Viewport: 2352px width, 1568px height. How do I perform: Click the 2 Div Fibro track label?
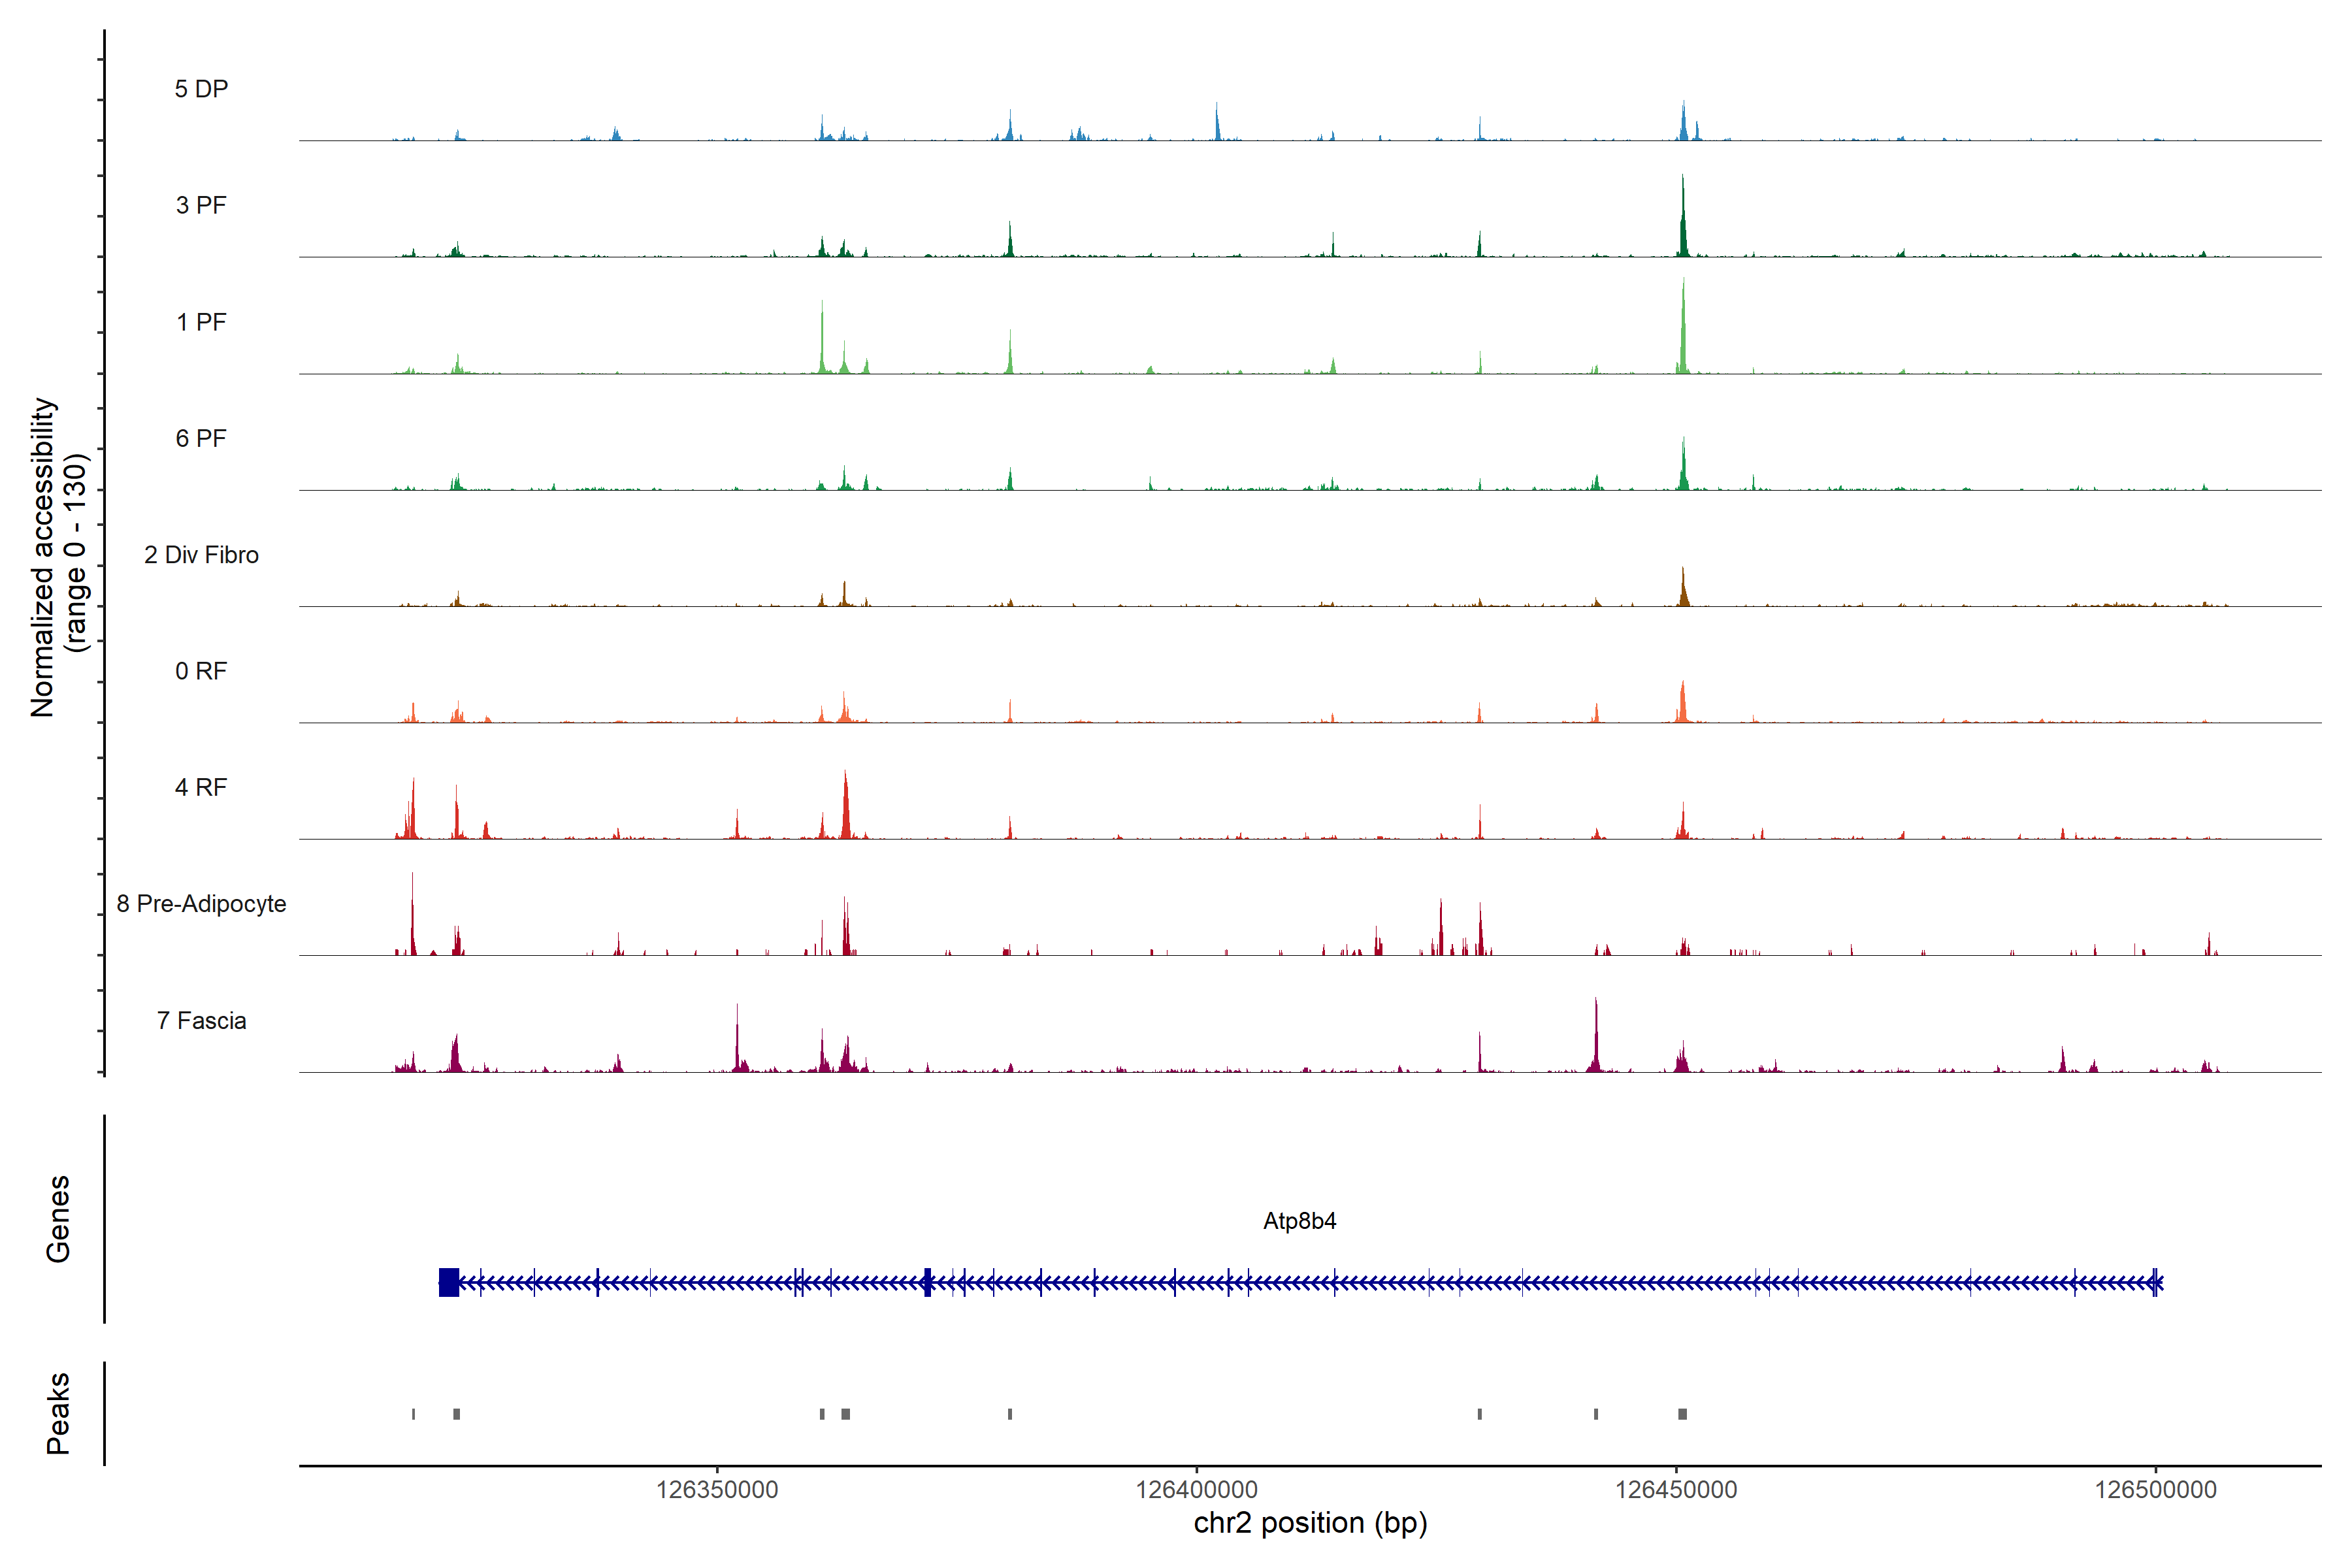click(201, 555)
